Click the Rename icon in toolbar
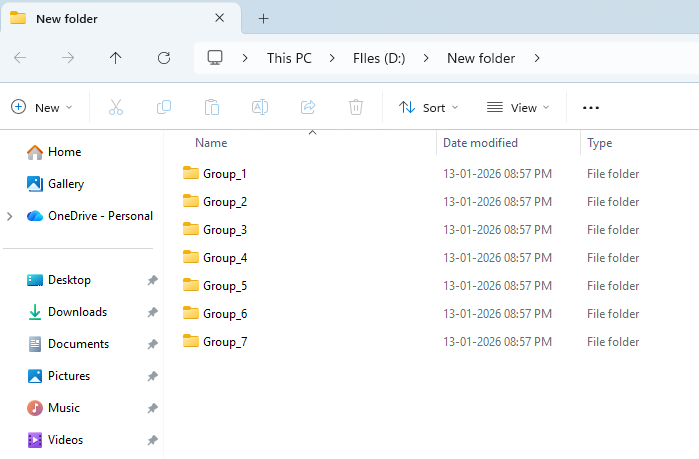 pos(260,107)
